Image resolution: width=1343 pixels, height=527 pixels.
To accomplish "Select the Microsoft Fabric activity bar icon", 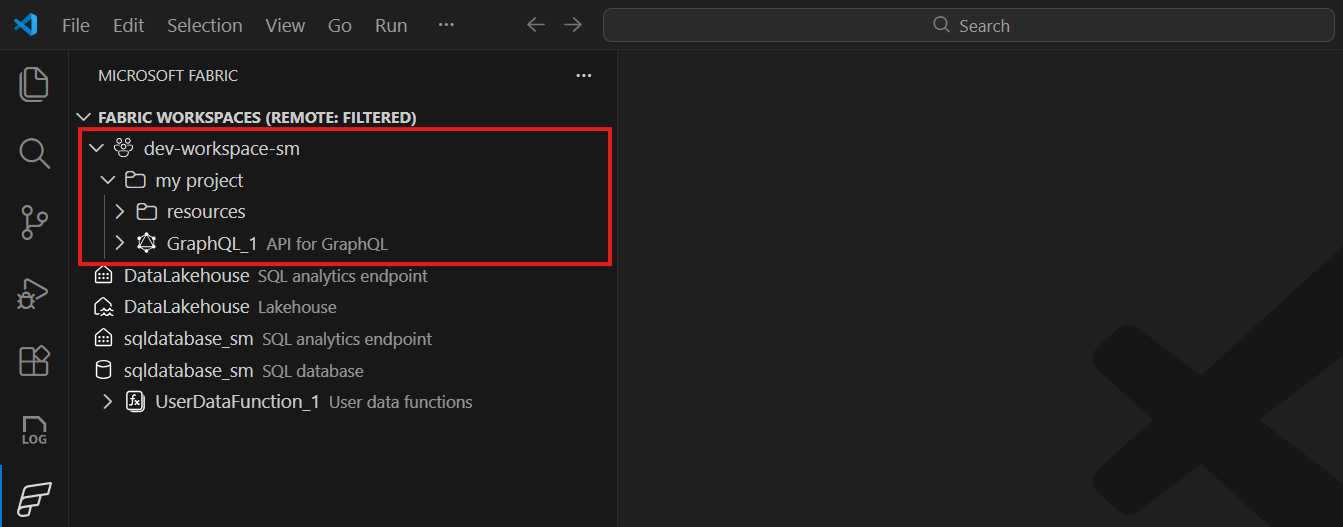I will pos(34,498).
